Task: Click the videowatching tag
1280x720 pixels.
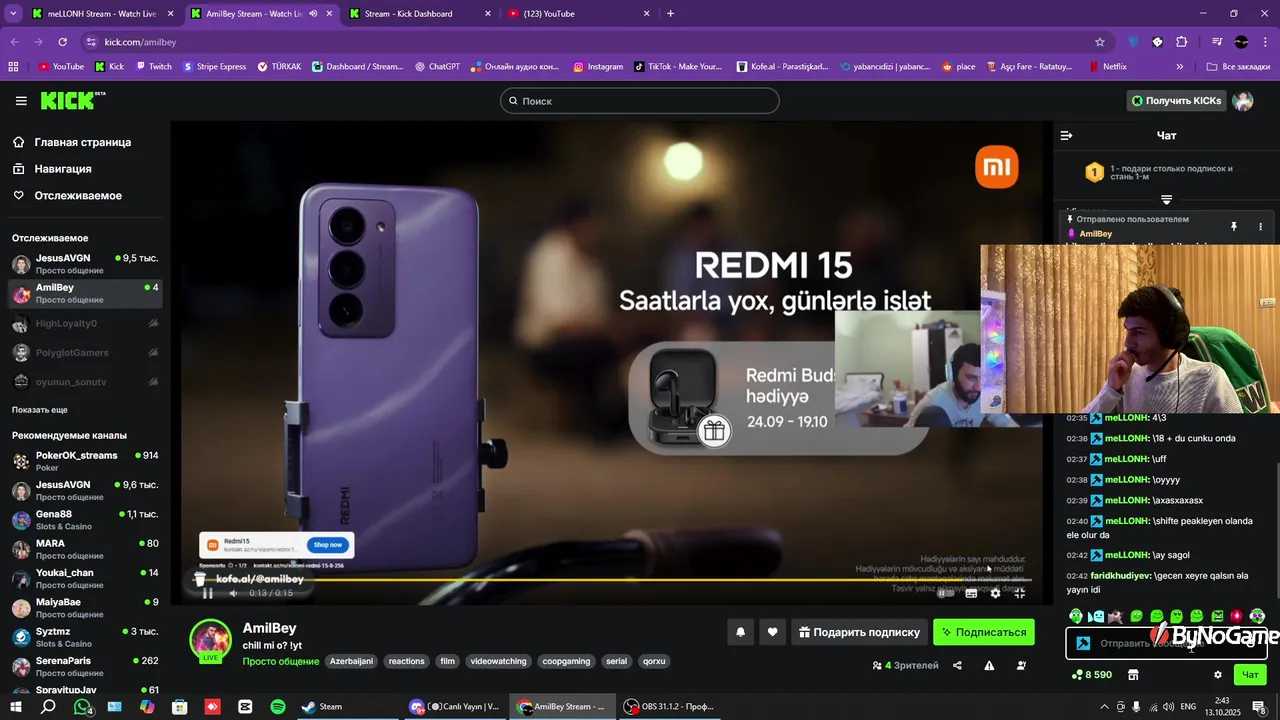Action: point(498,661)
